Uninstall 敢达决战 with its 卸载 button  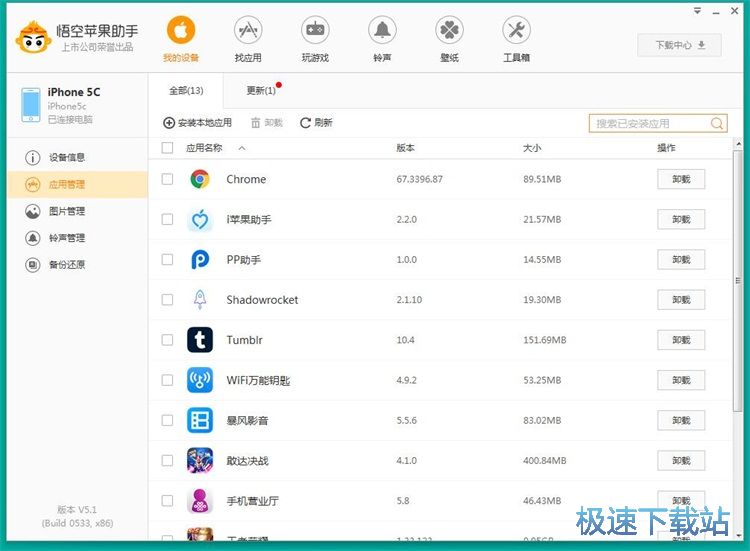coord(681,461)
